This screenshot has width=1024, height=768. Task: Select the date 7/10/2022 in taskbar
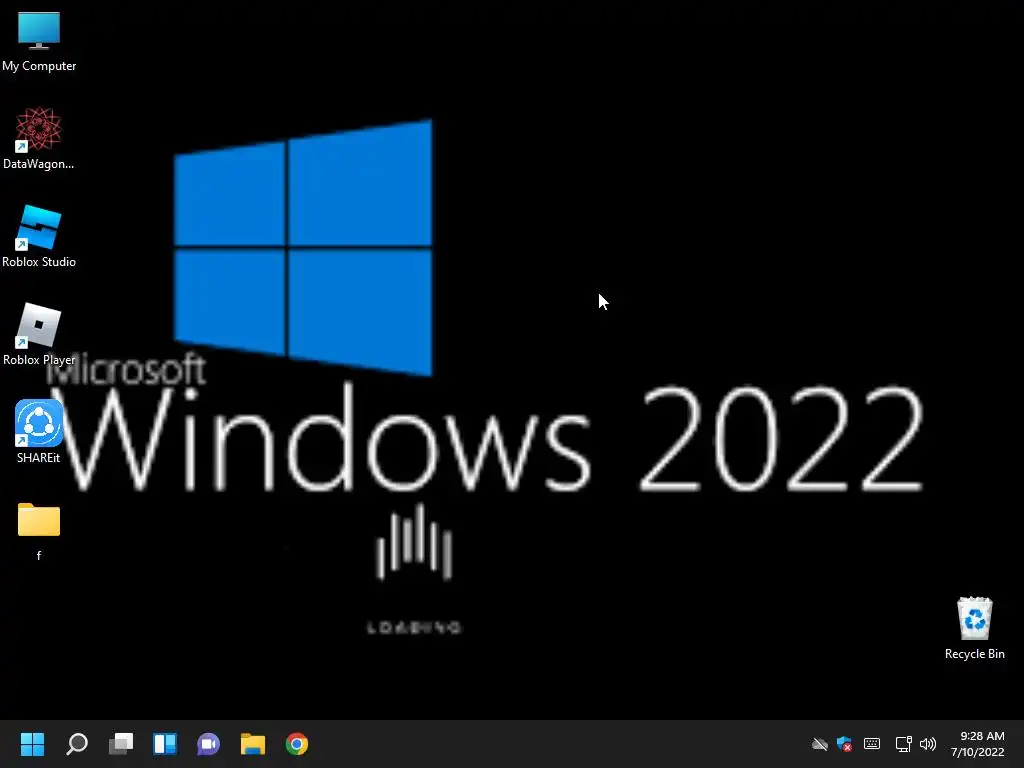pyautogui.click(x=977, y=752)
